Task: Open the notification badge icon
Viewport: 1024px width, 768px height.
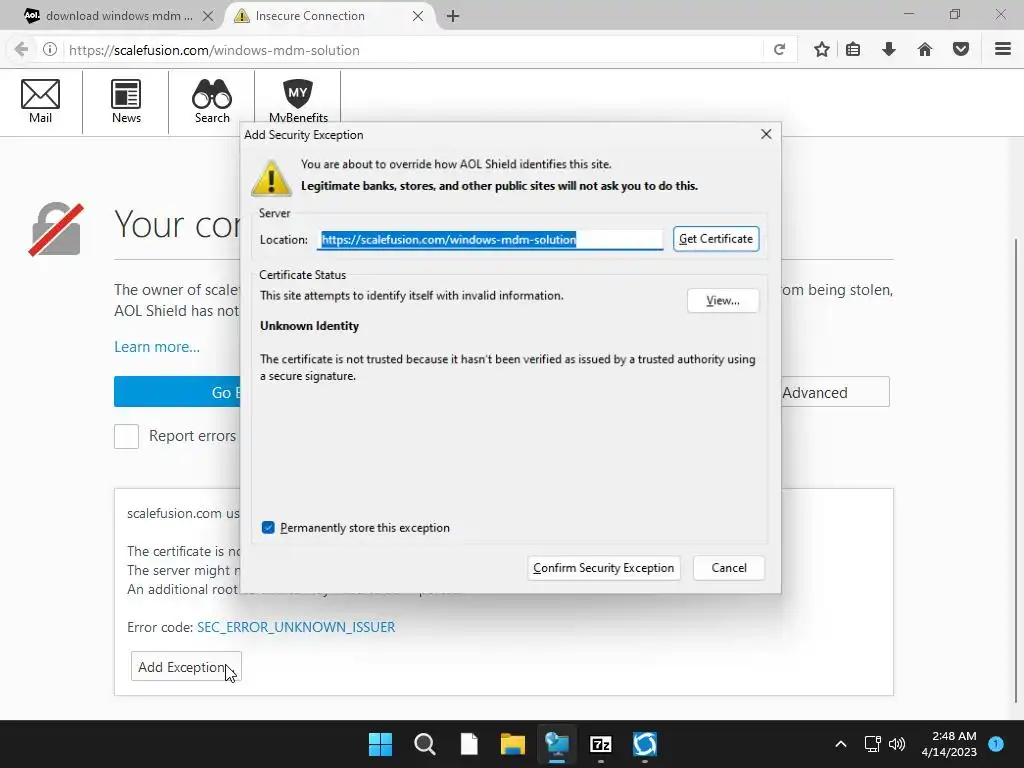Action: pyautogui.click(x=996, y=743)
